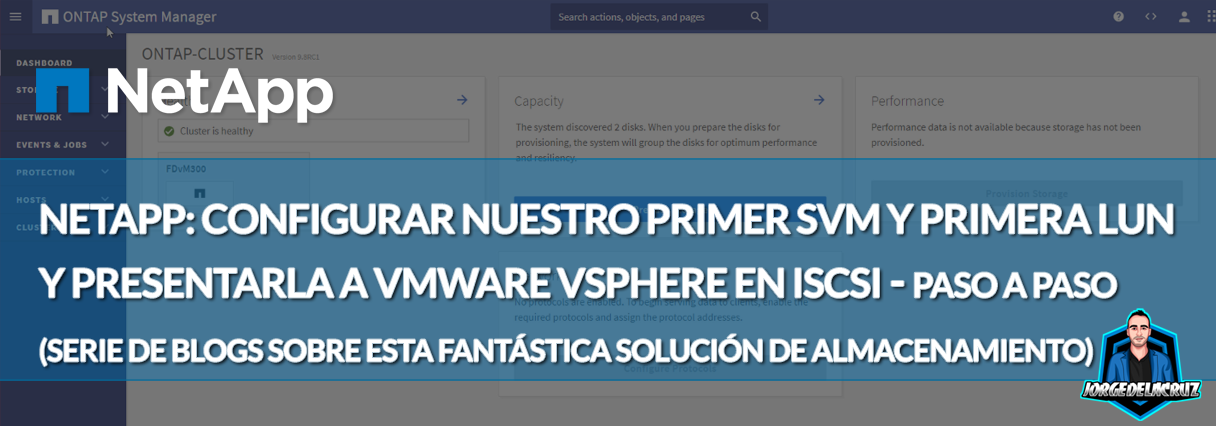Open the help question mark icon

tap(1119, 17)
